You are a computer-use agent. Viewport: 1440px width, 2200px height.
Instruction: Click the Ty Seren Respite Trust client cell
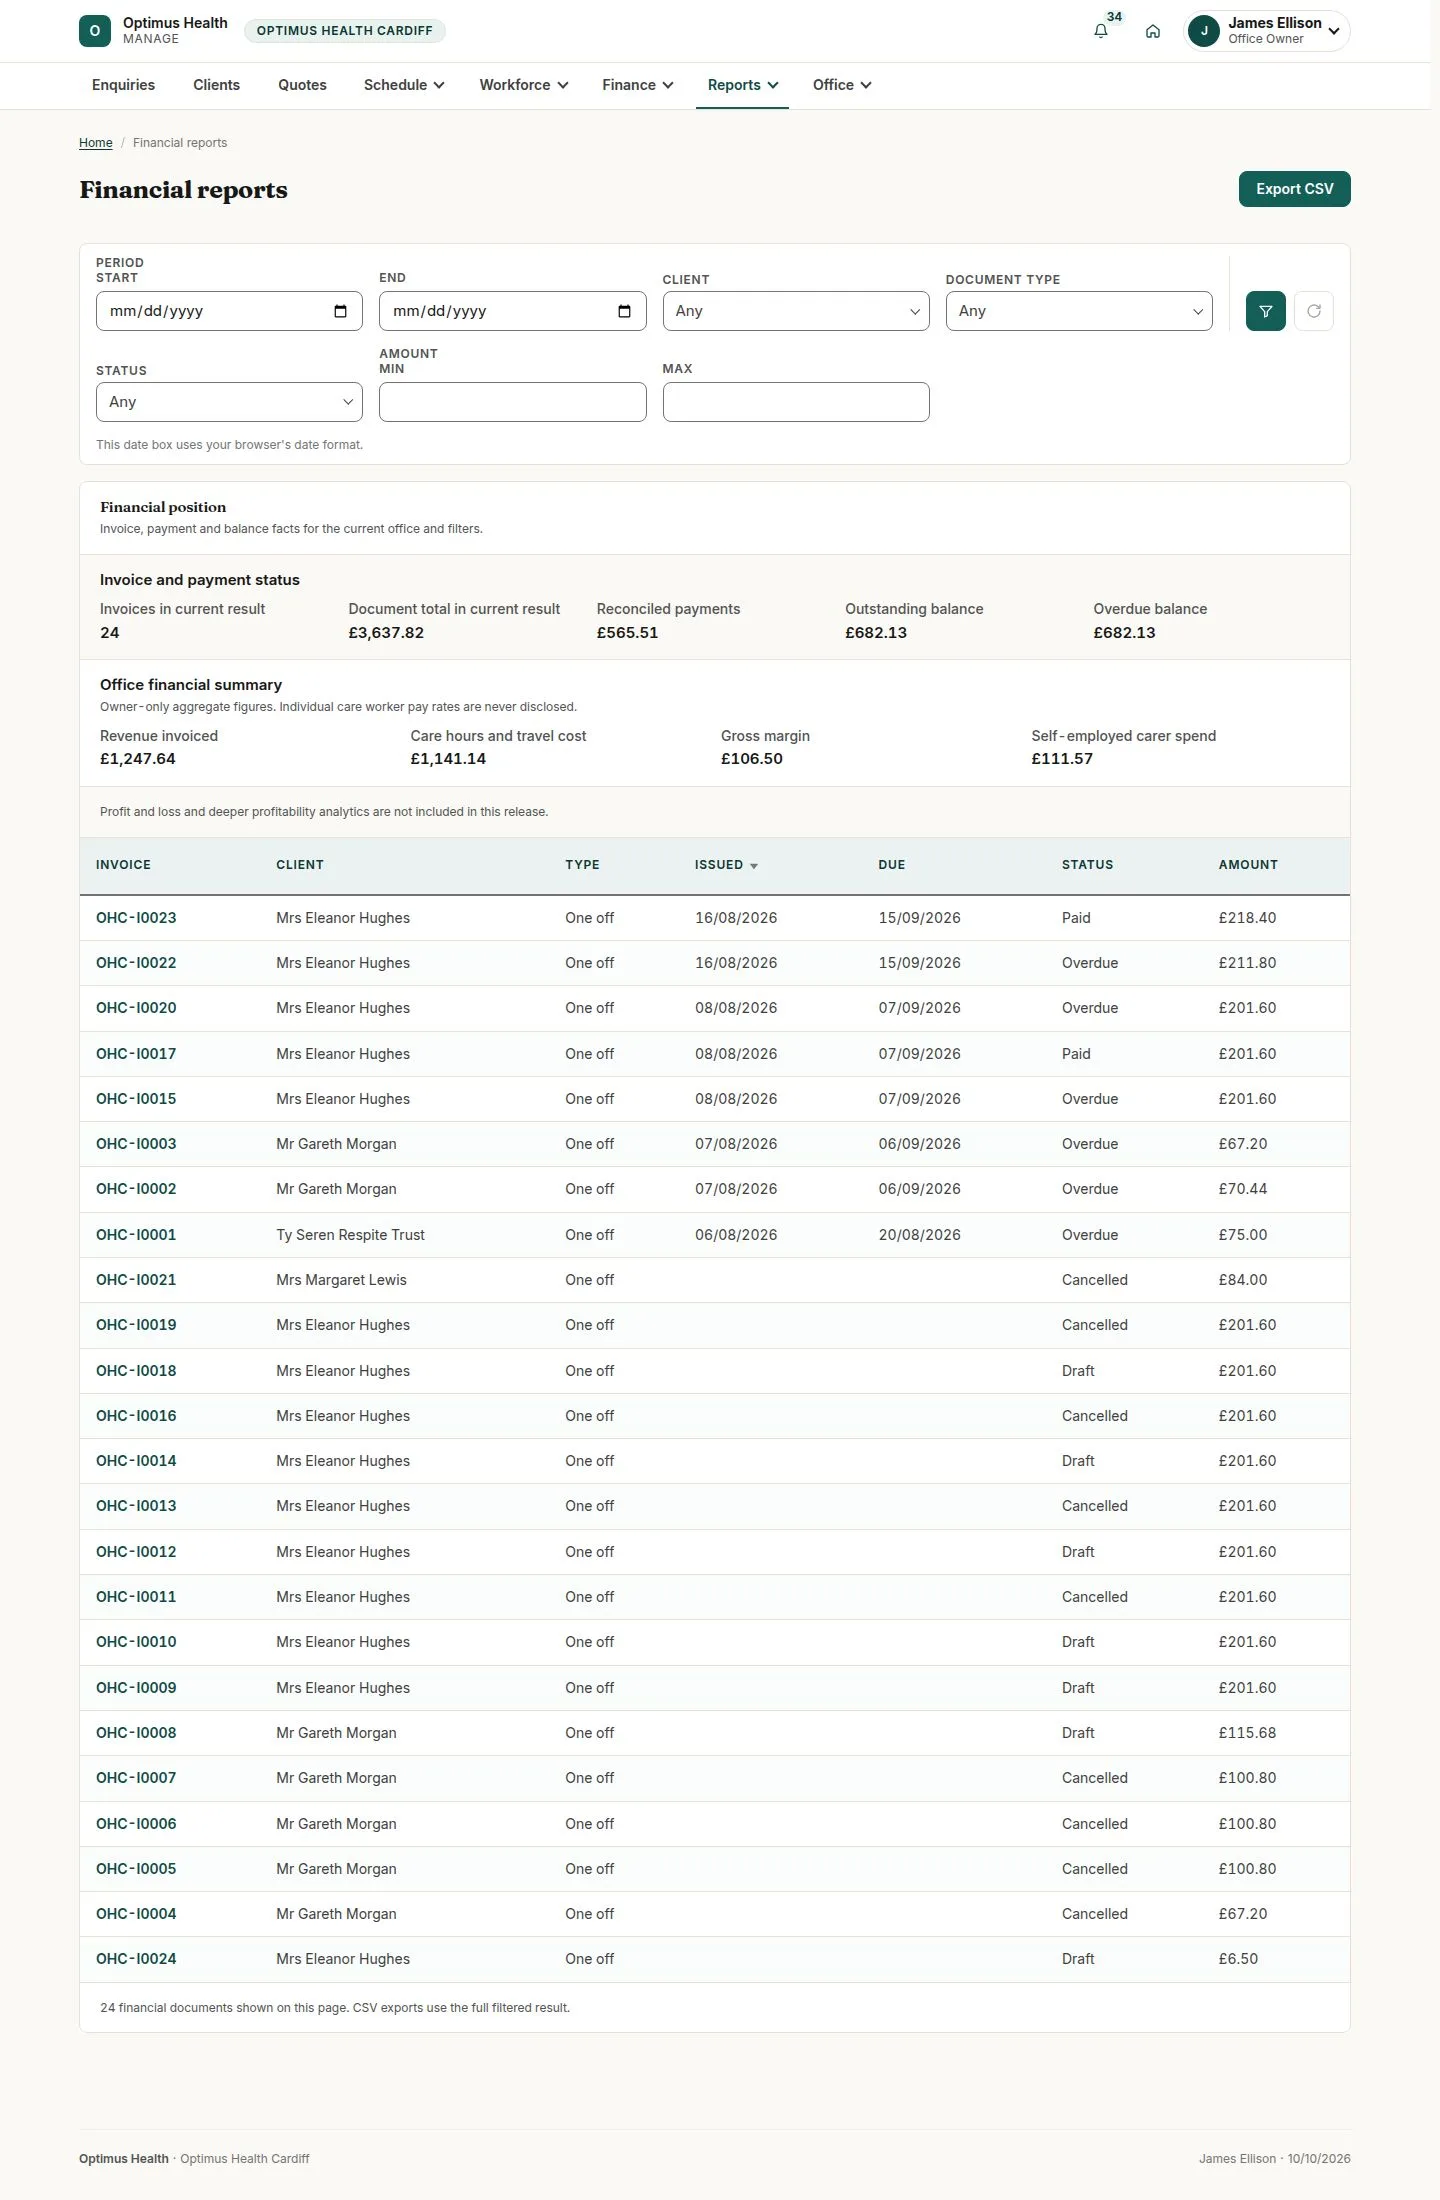tap(350, 1235)
